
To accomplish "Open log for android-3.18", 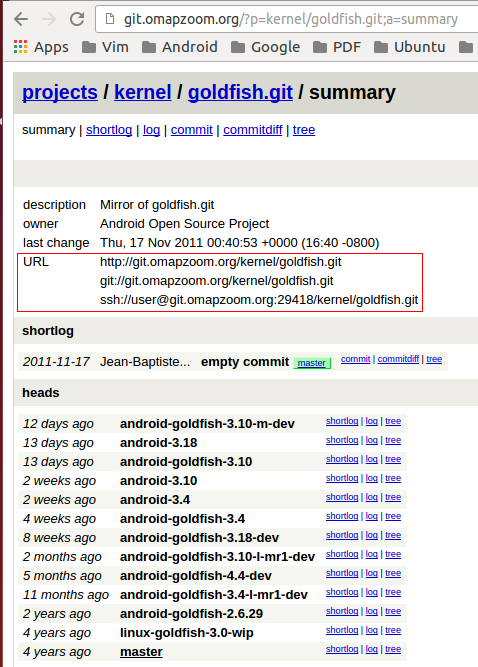I will [372, 440].
